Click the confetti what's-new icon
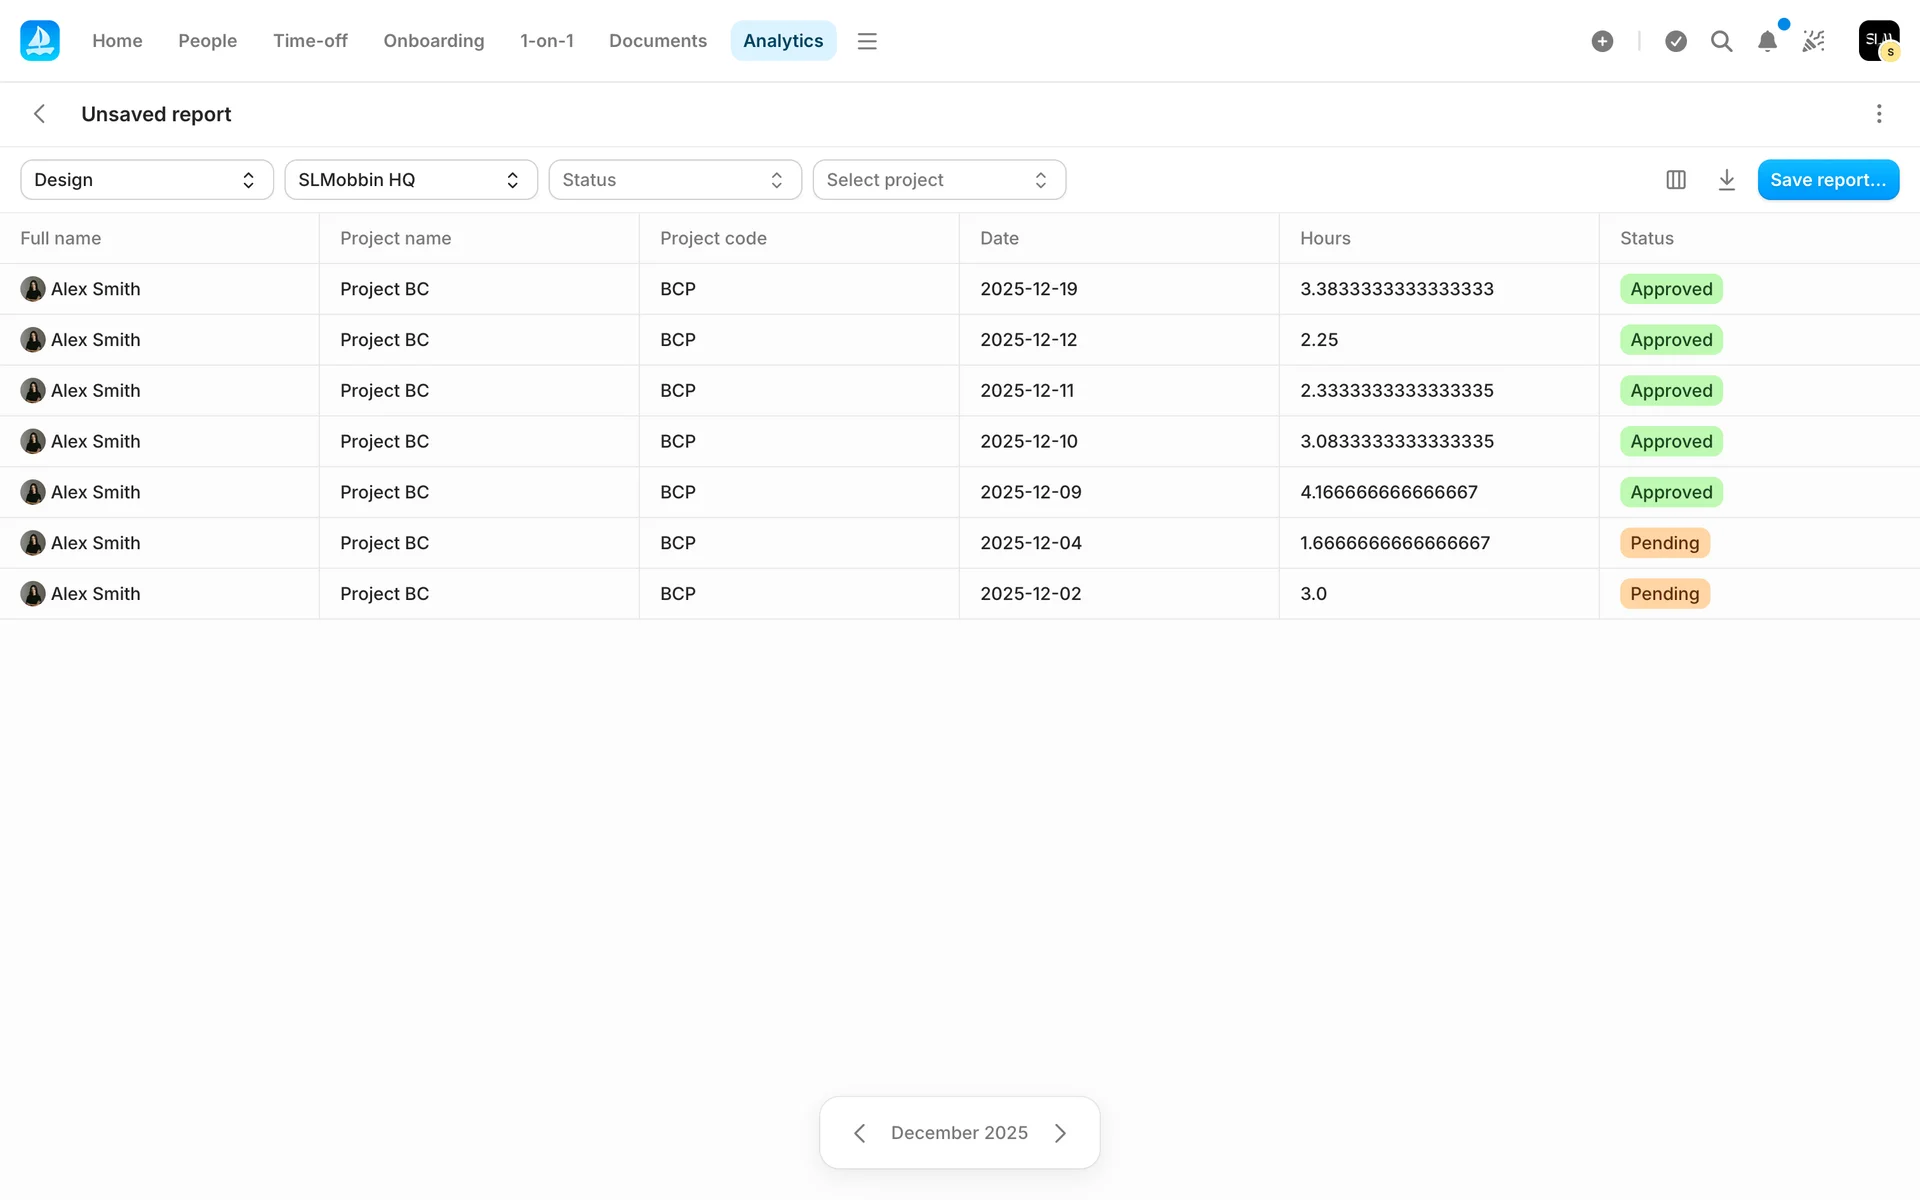This screenshot has width=1920, height=1200. 1813,41
